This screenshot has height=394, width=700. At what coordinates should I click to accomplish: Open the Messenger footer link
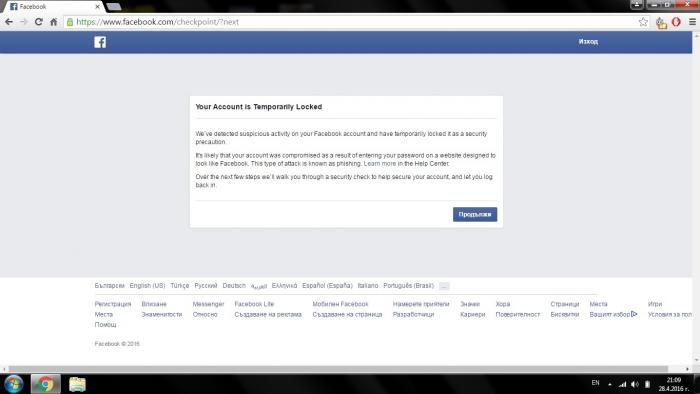pyautogui.click(x=208, y=304)
